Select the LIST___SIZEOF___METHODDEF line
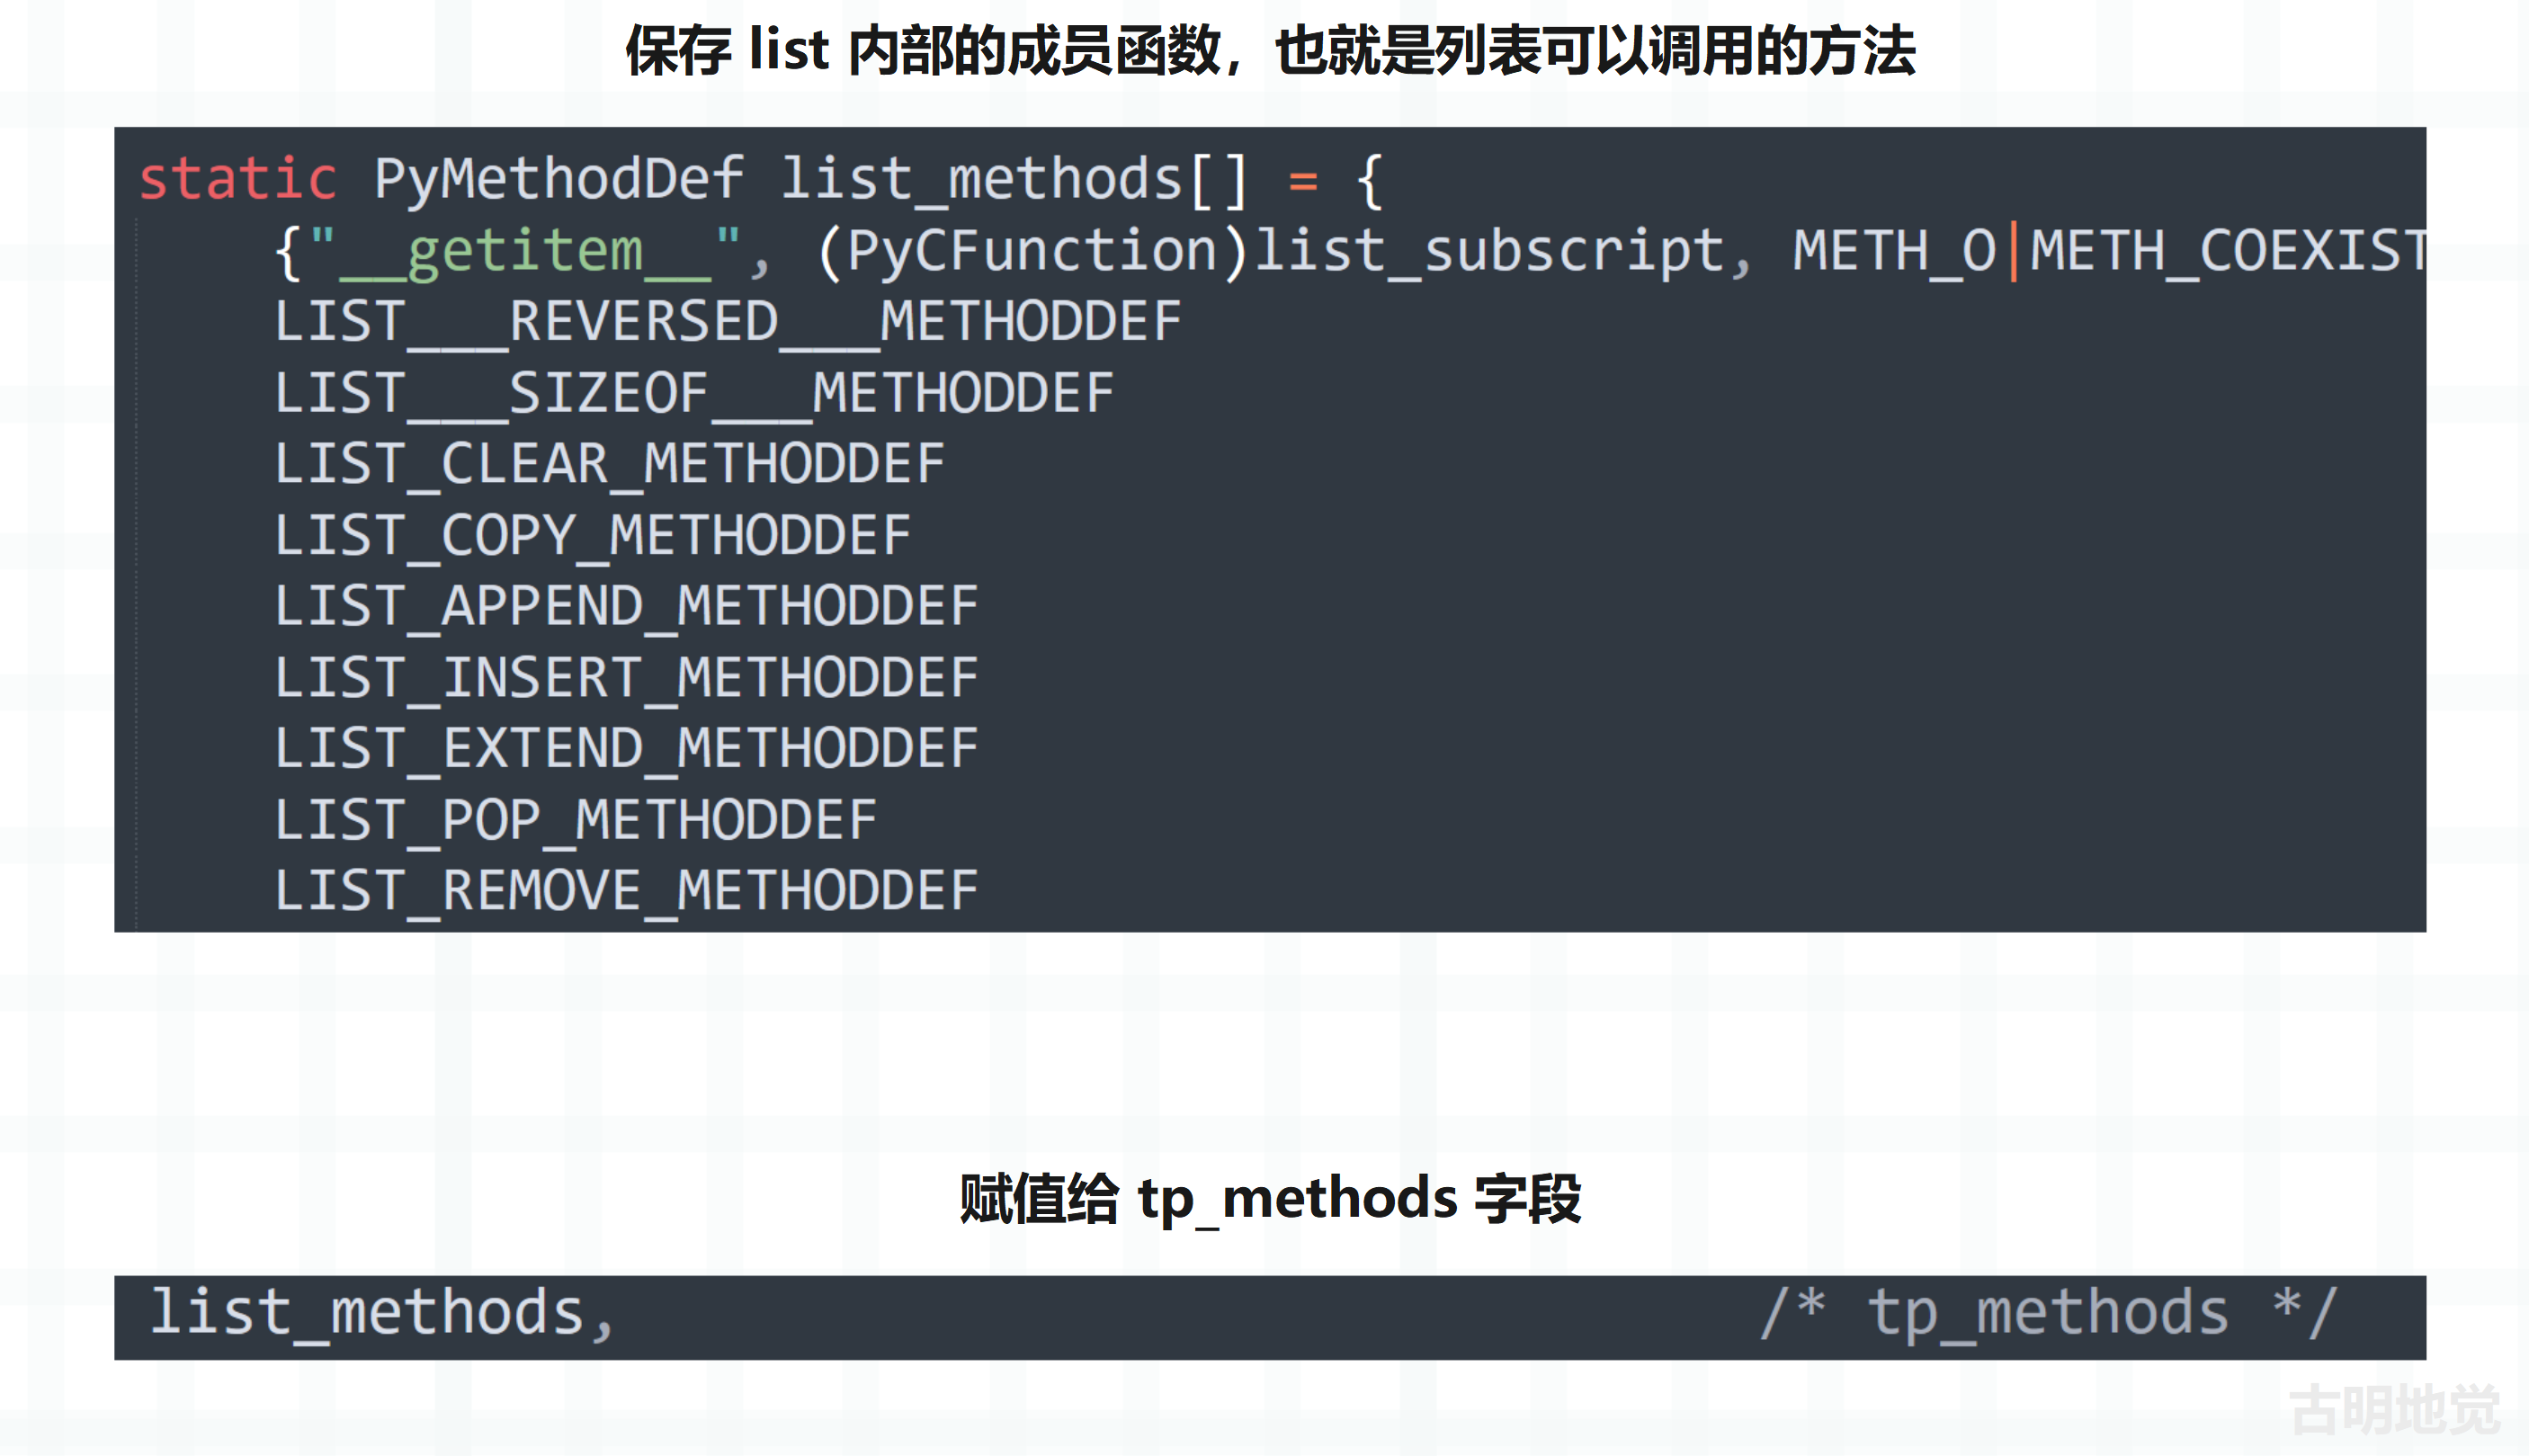 pyautogui.click(x=694, y=393)
